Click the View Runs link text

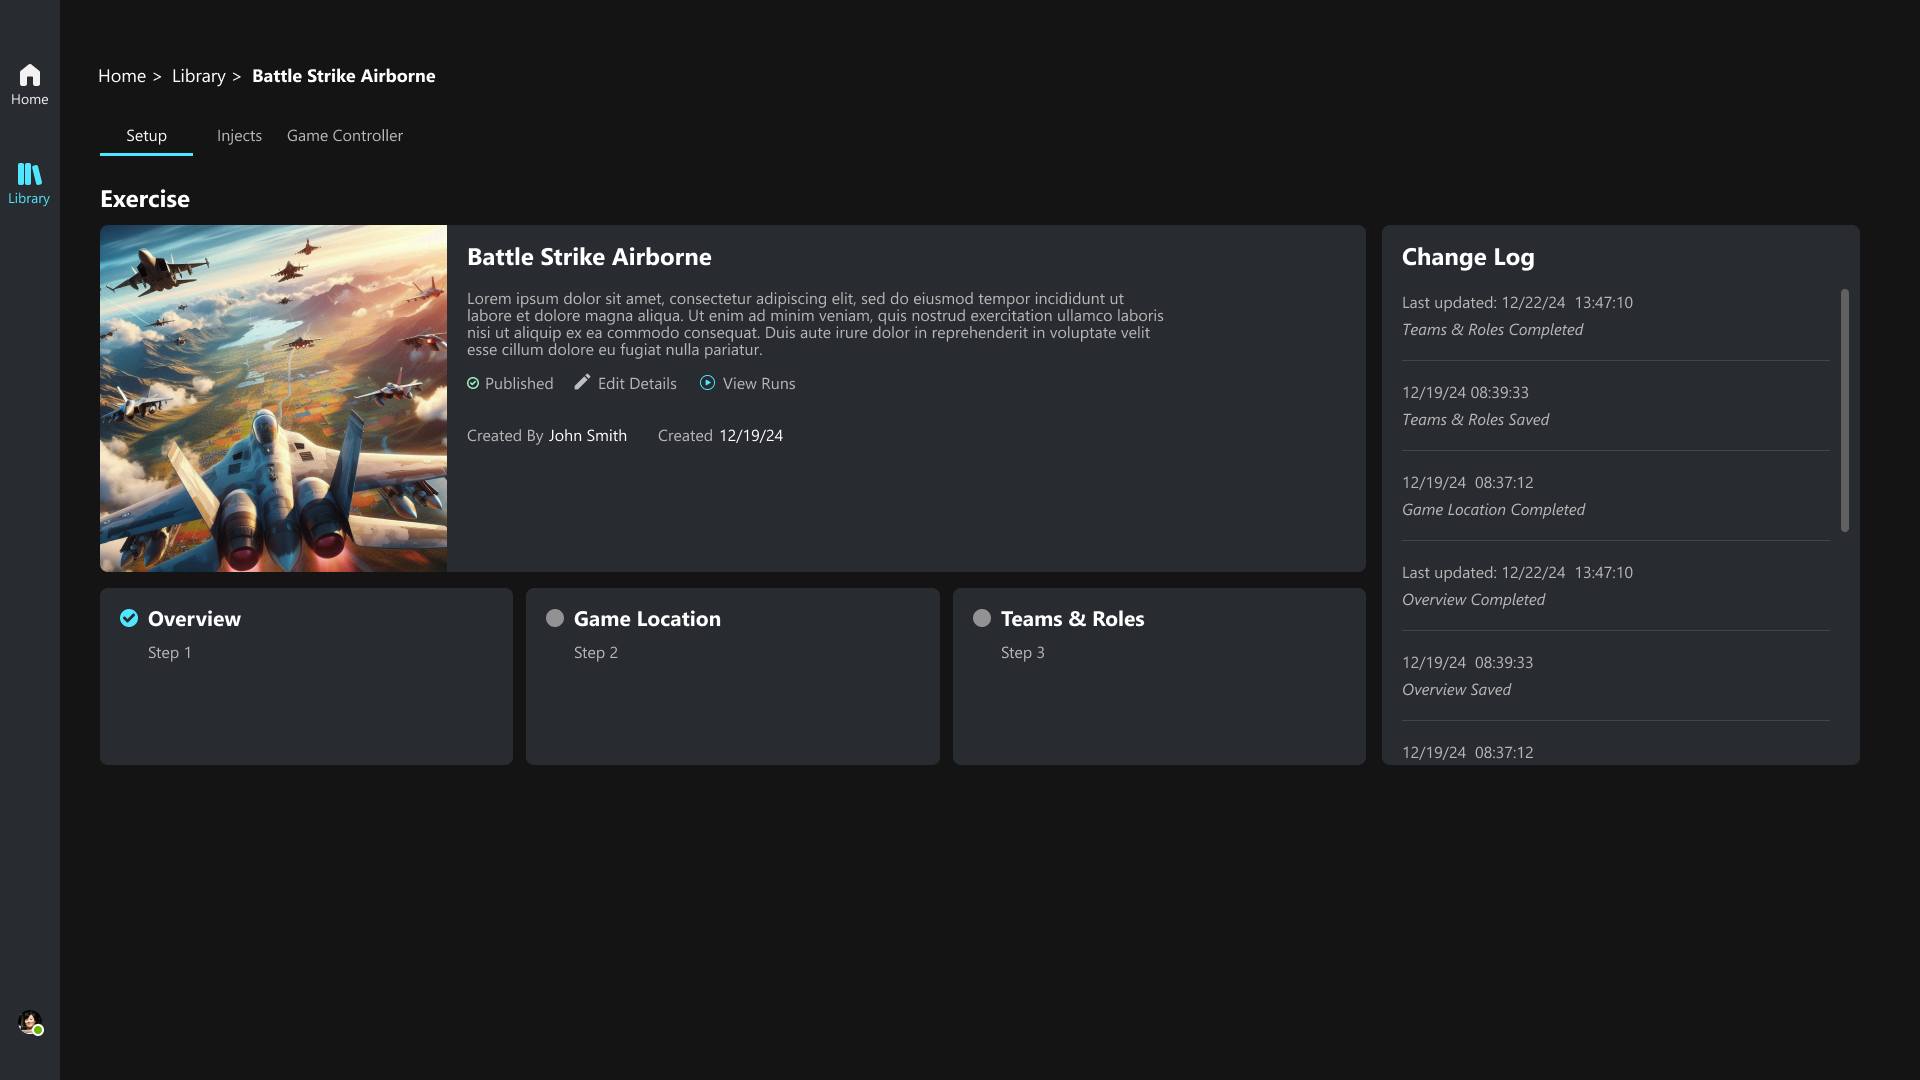759,384
